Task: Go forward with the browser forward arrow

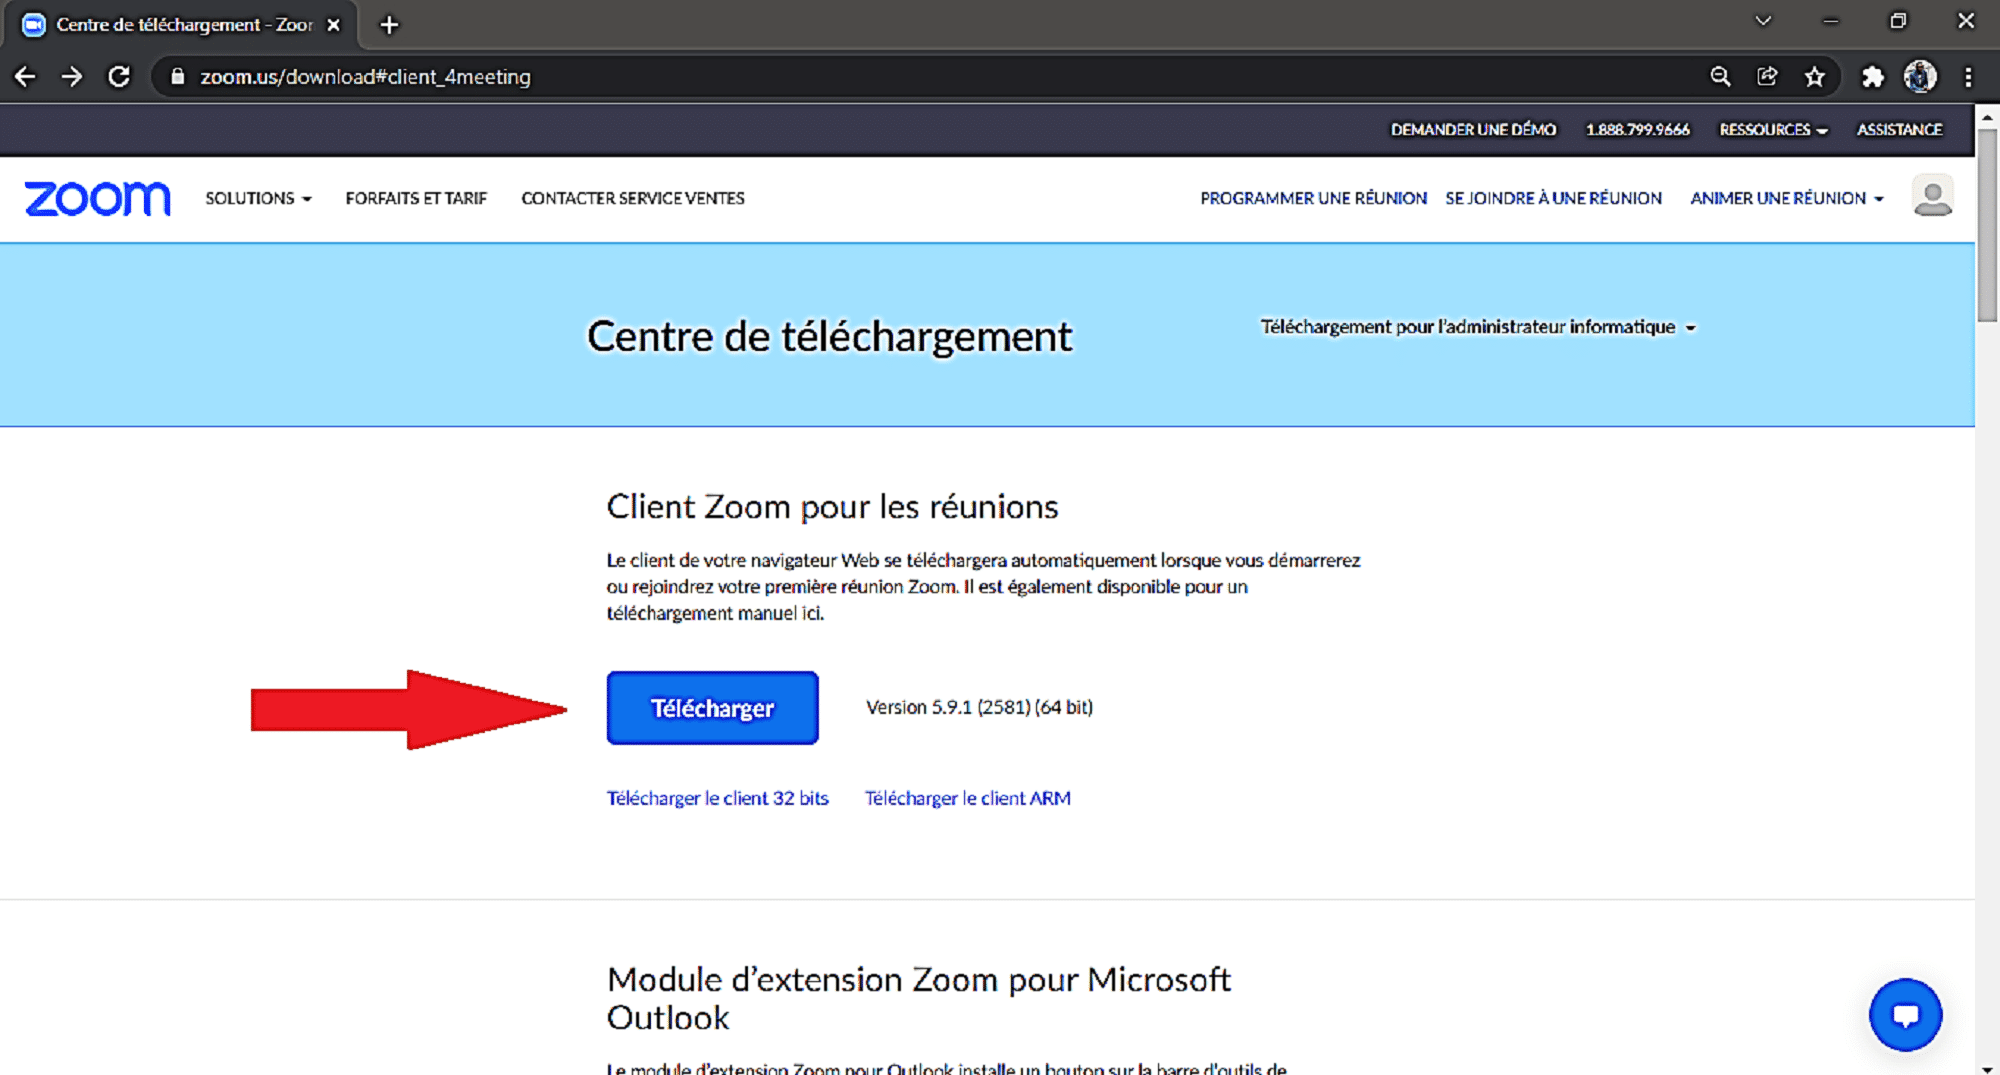Action: 72,77
